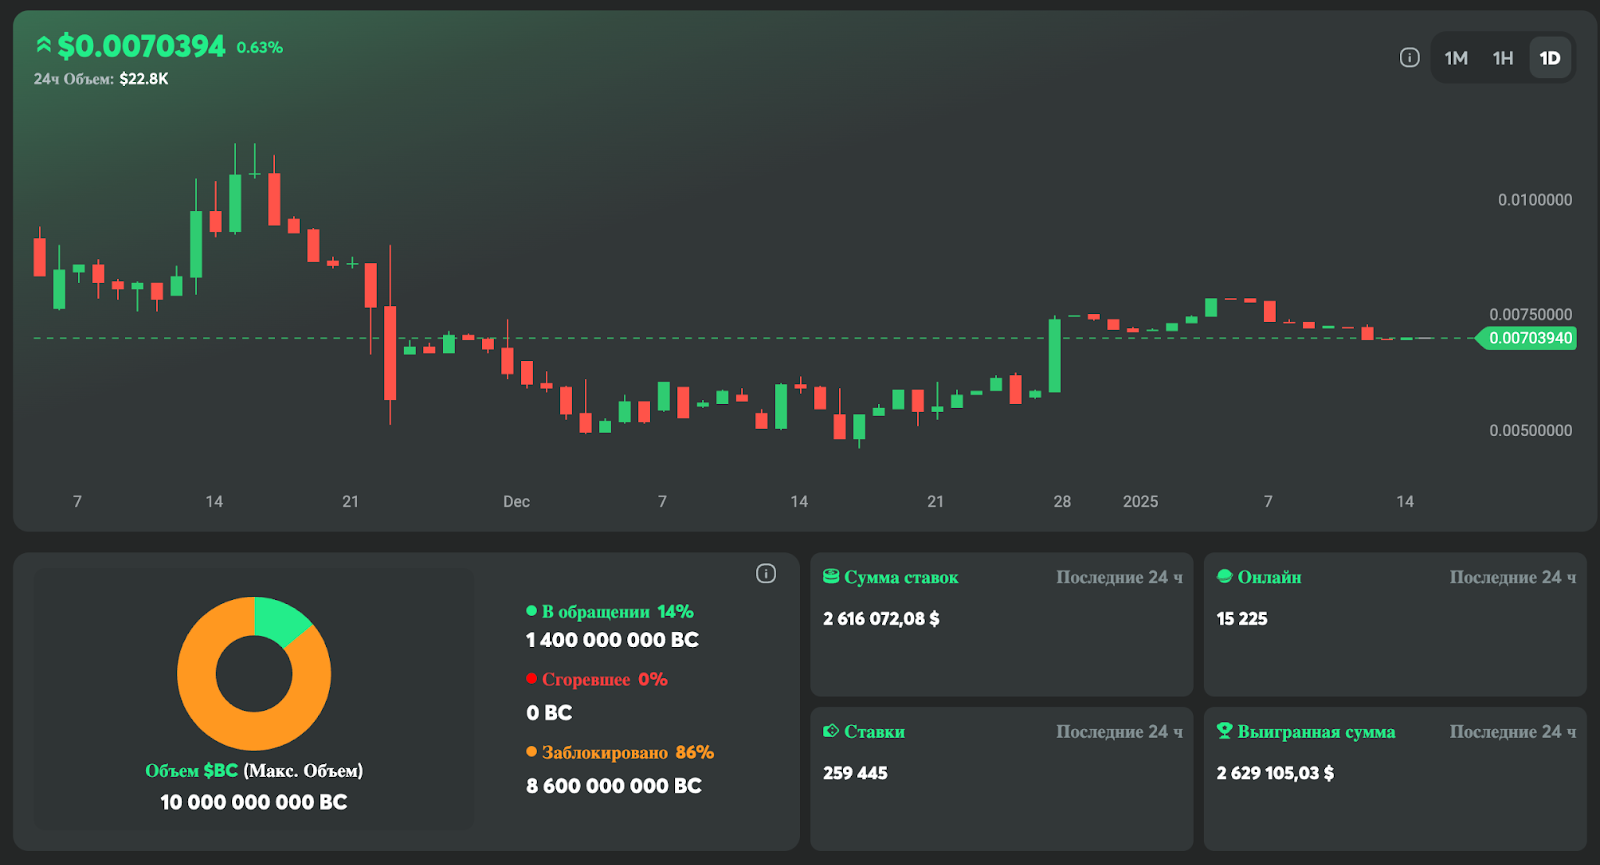The image size is (1600, 865).
Task: Click Последние 24 ч in Ставки card
Action: point(1119,732)
